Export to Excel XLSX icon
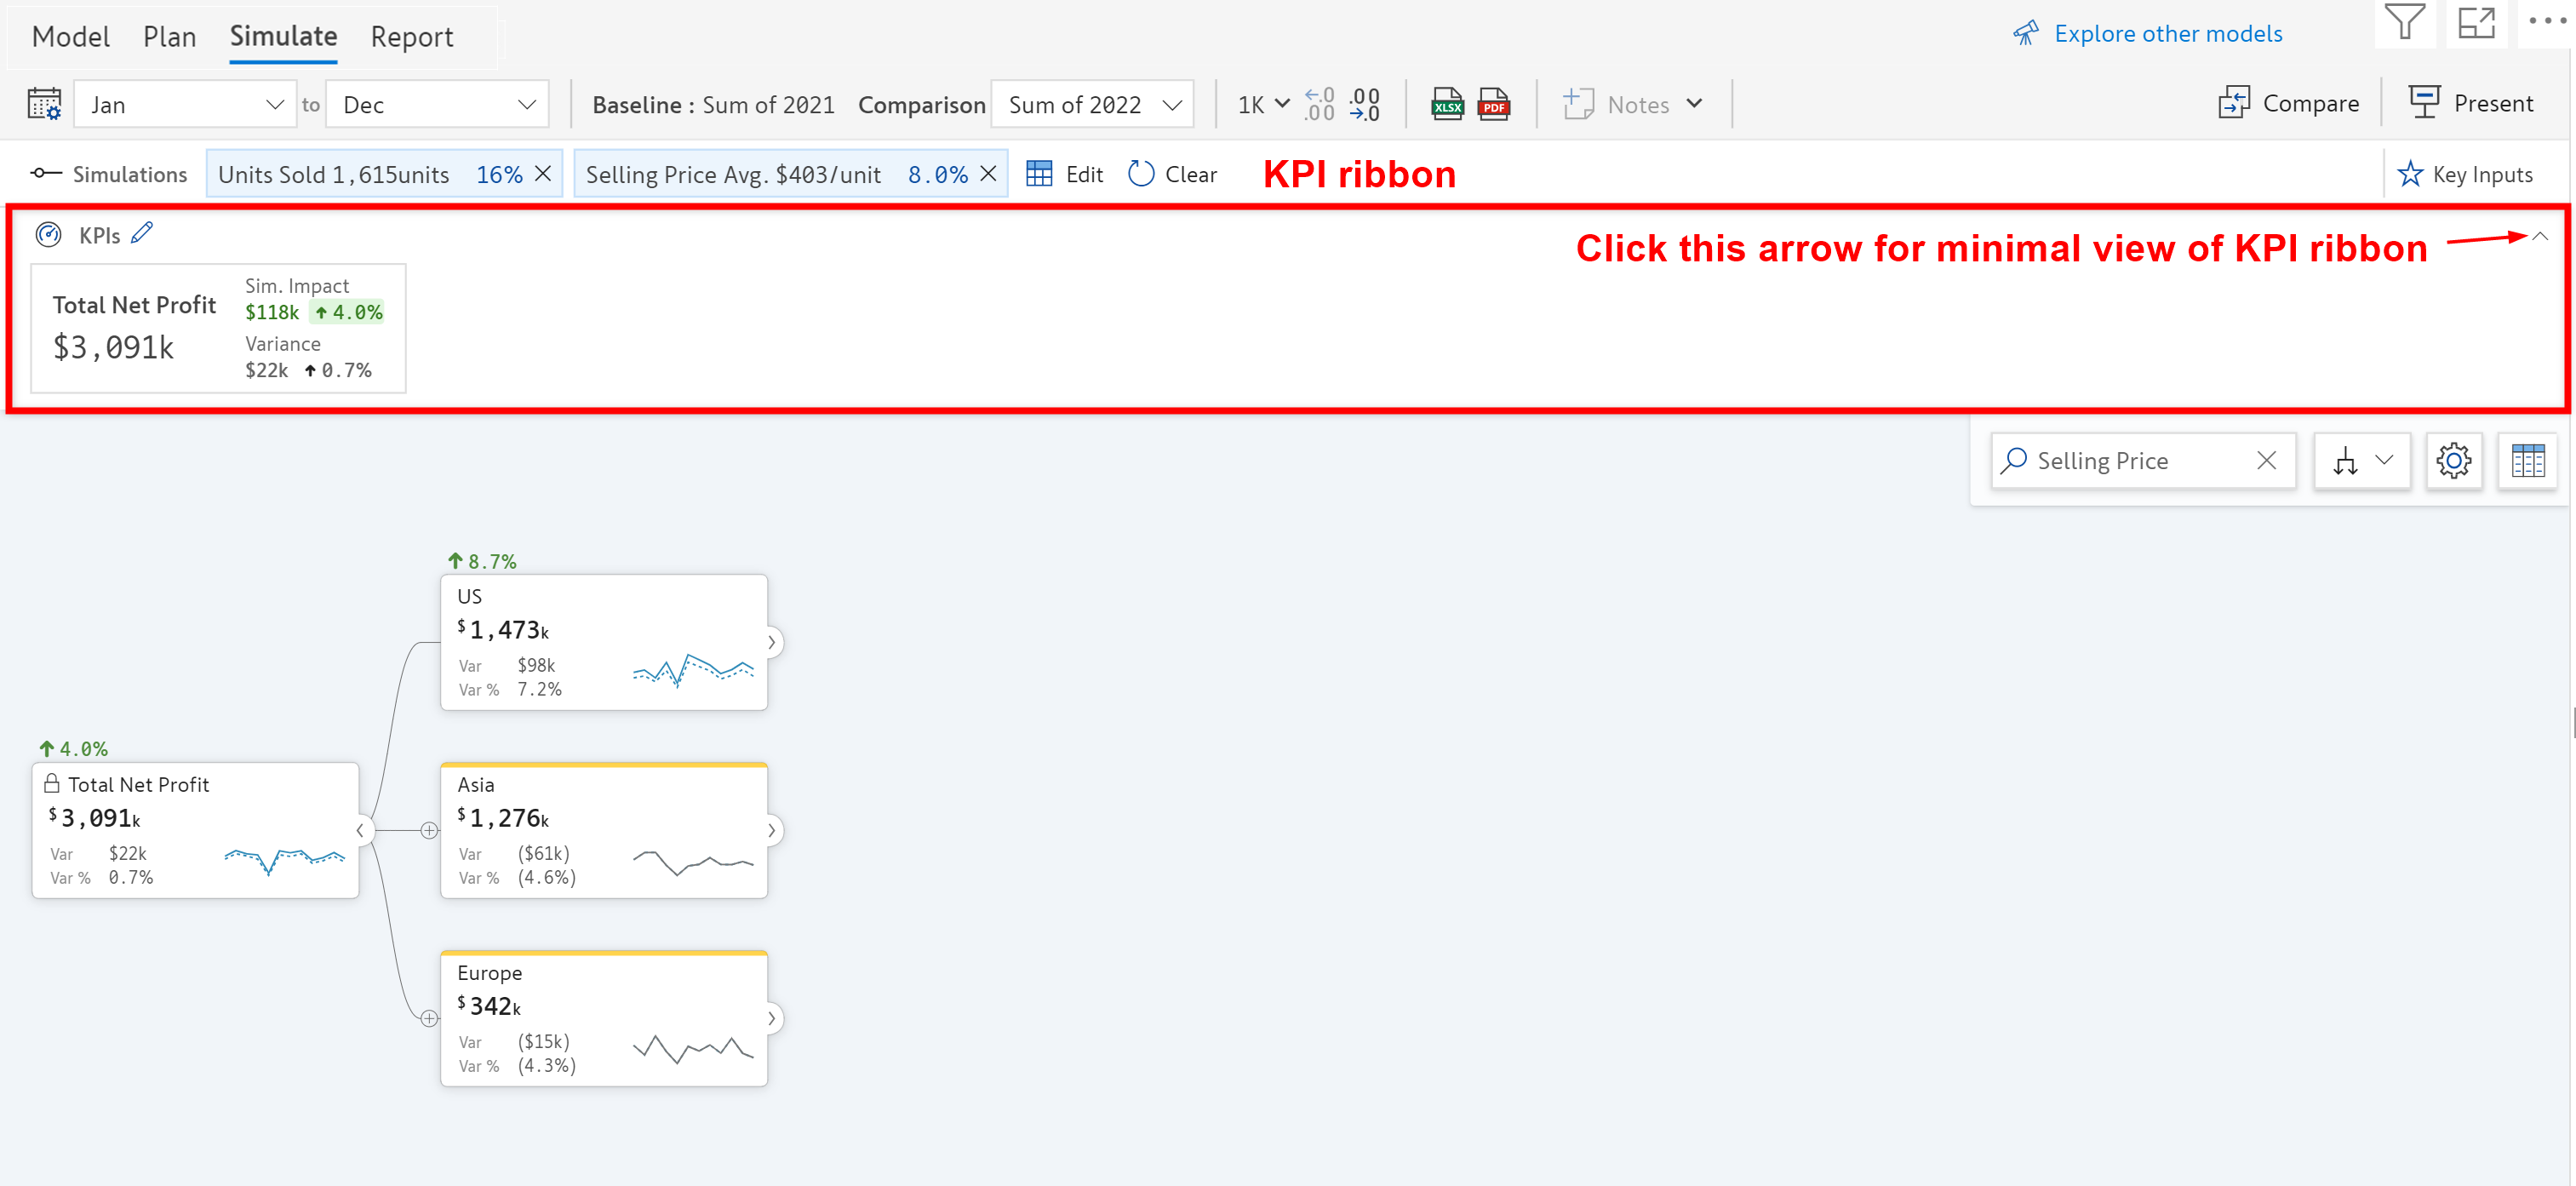 [1446, 104]
